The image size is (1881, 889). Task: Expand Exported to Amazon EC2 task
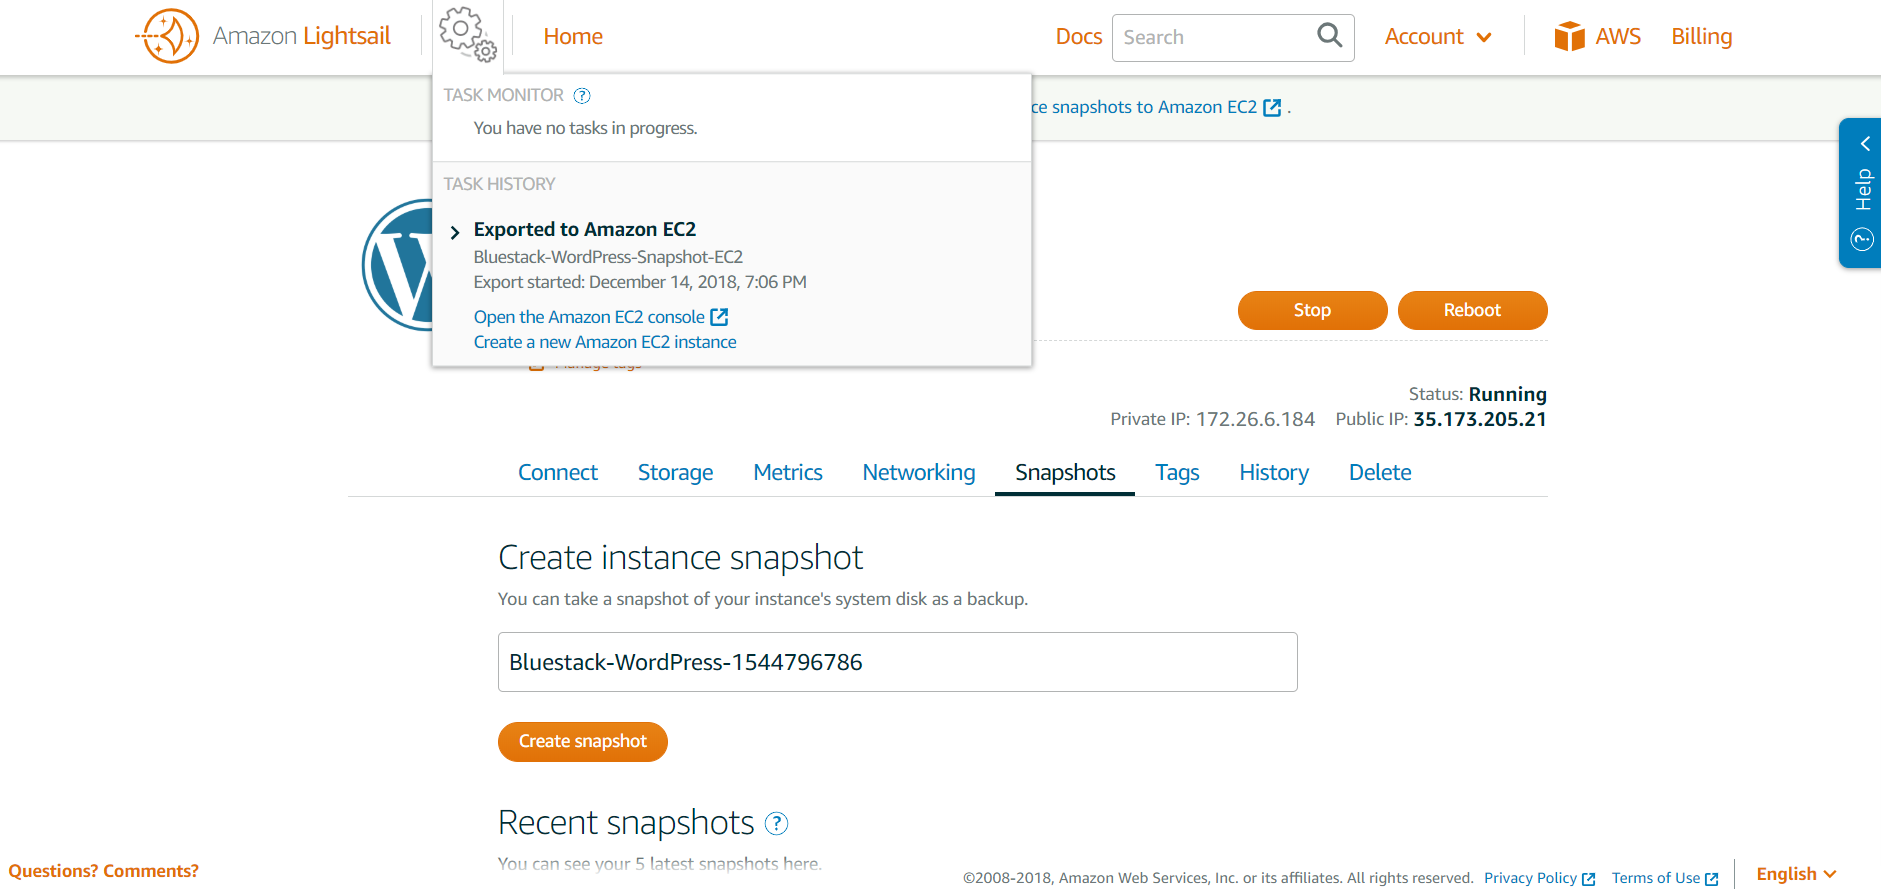click(455, 232)
